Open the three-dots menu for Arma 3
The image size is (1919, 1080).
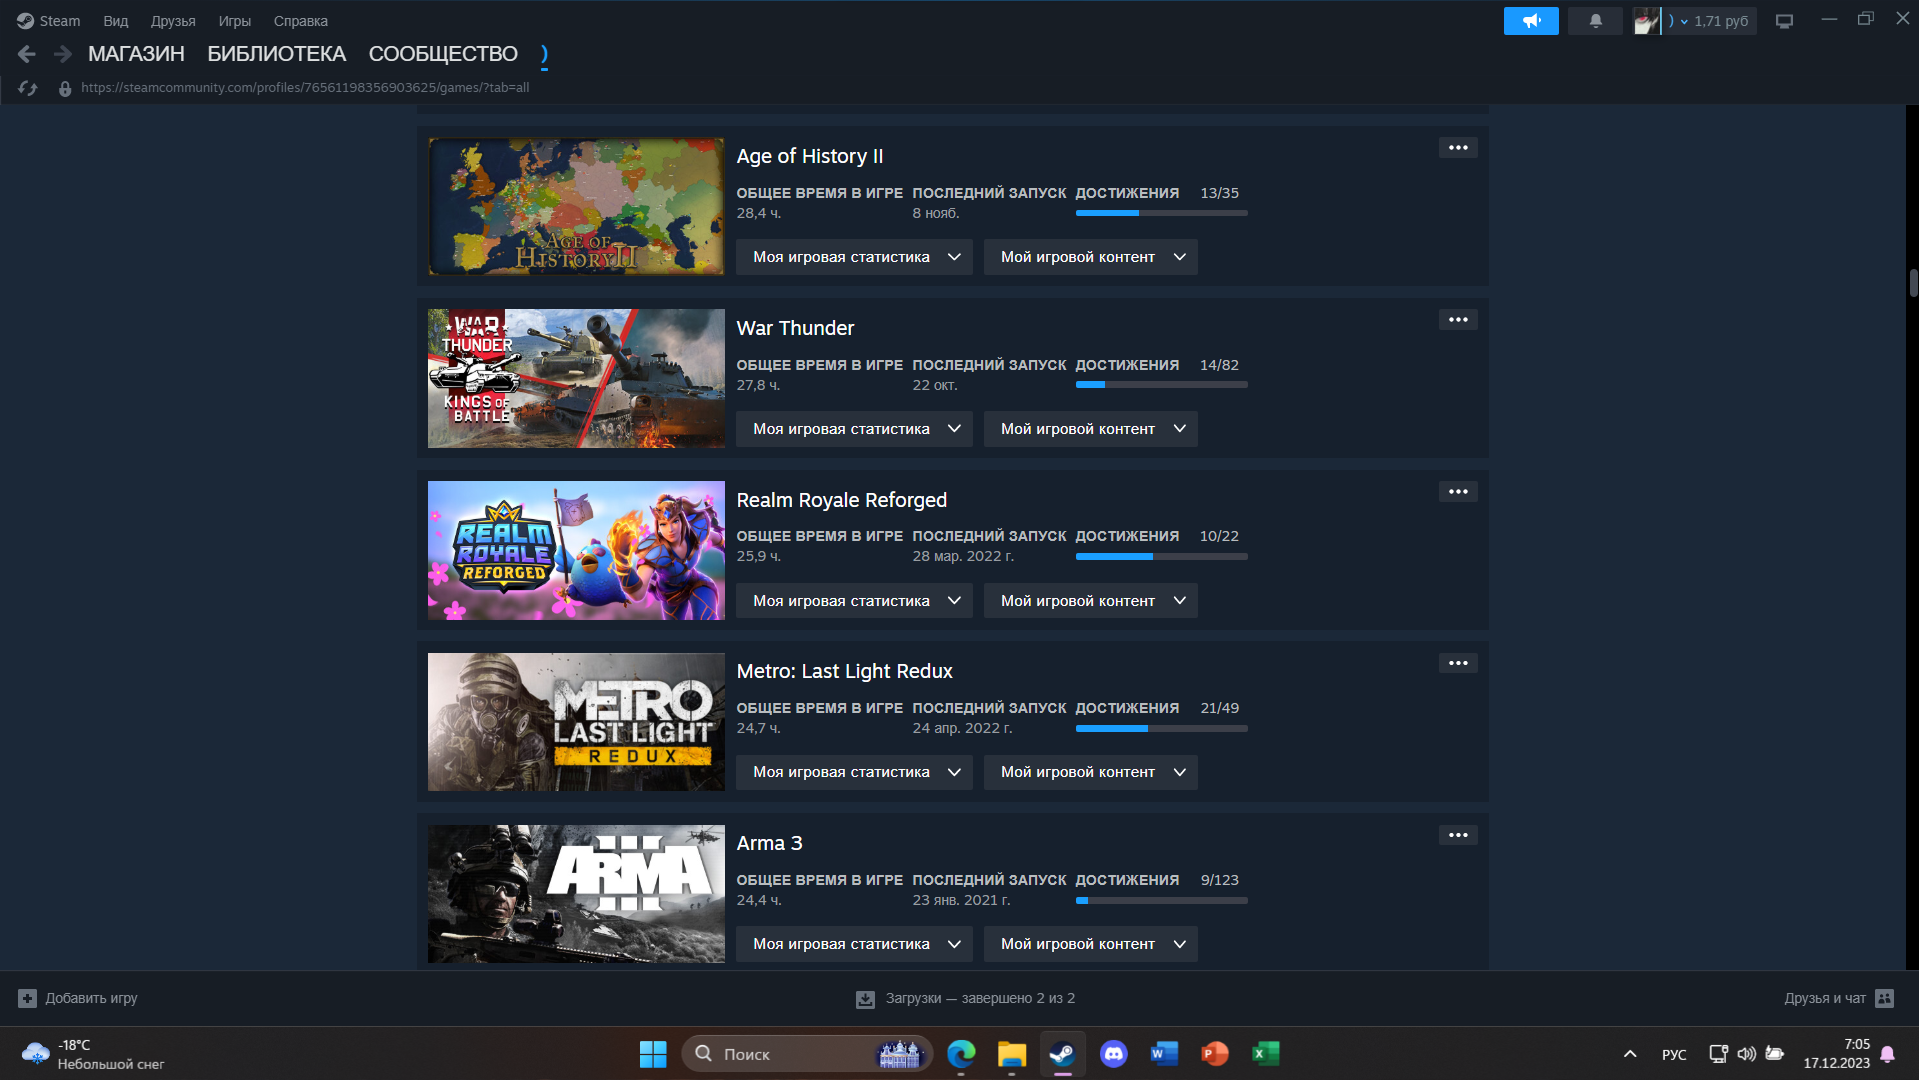[x=1458, y=835]
